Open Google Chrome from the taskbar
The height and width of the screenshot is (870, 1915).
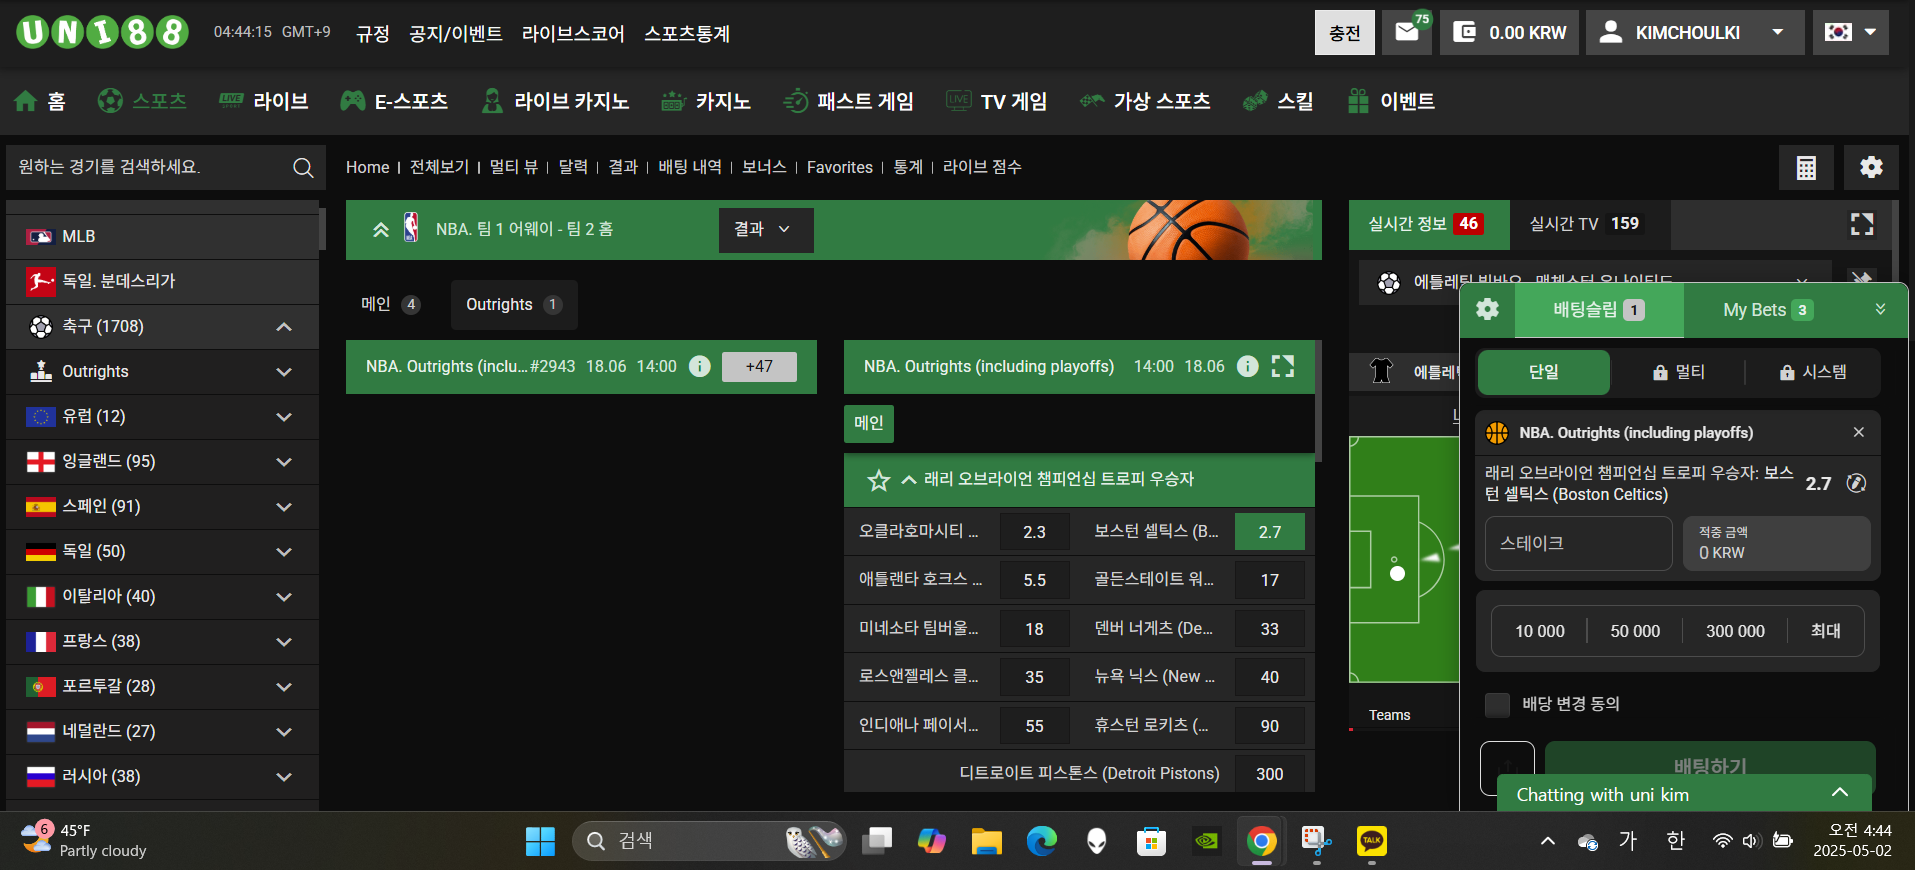coord(1262,841)
